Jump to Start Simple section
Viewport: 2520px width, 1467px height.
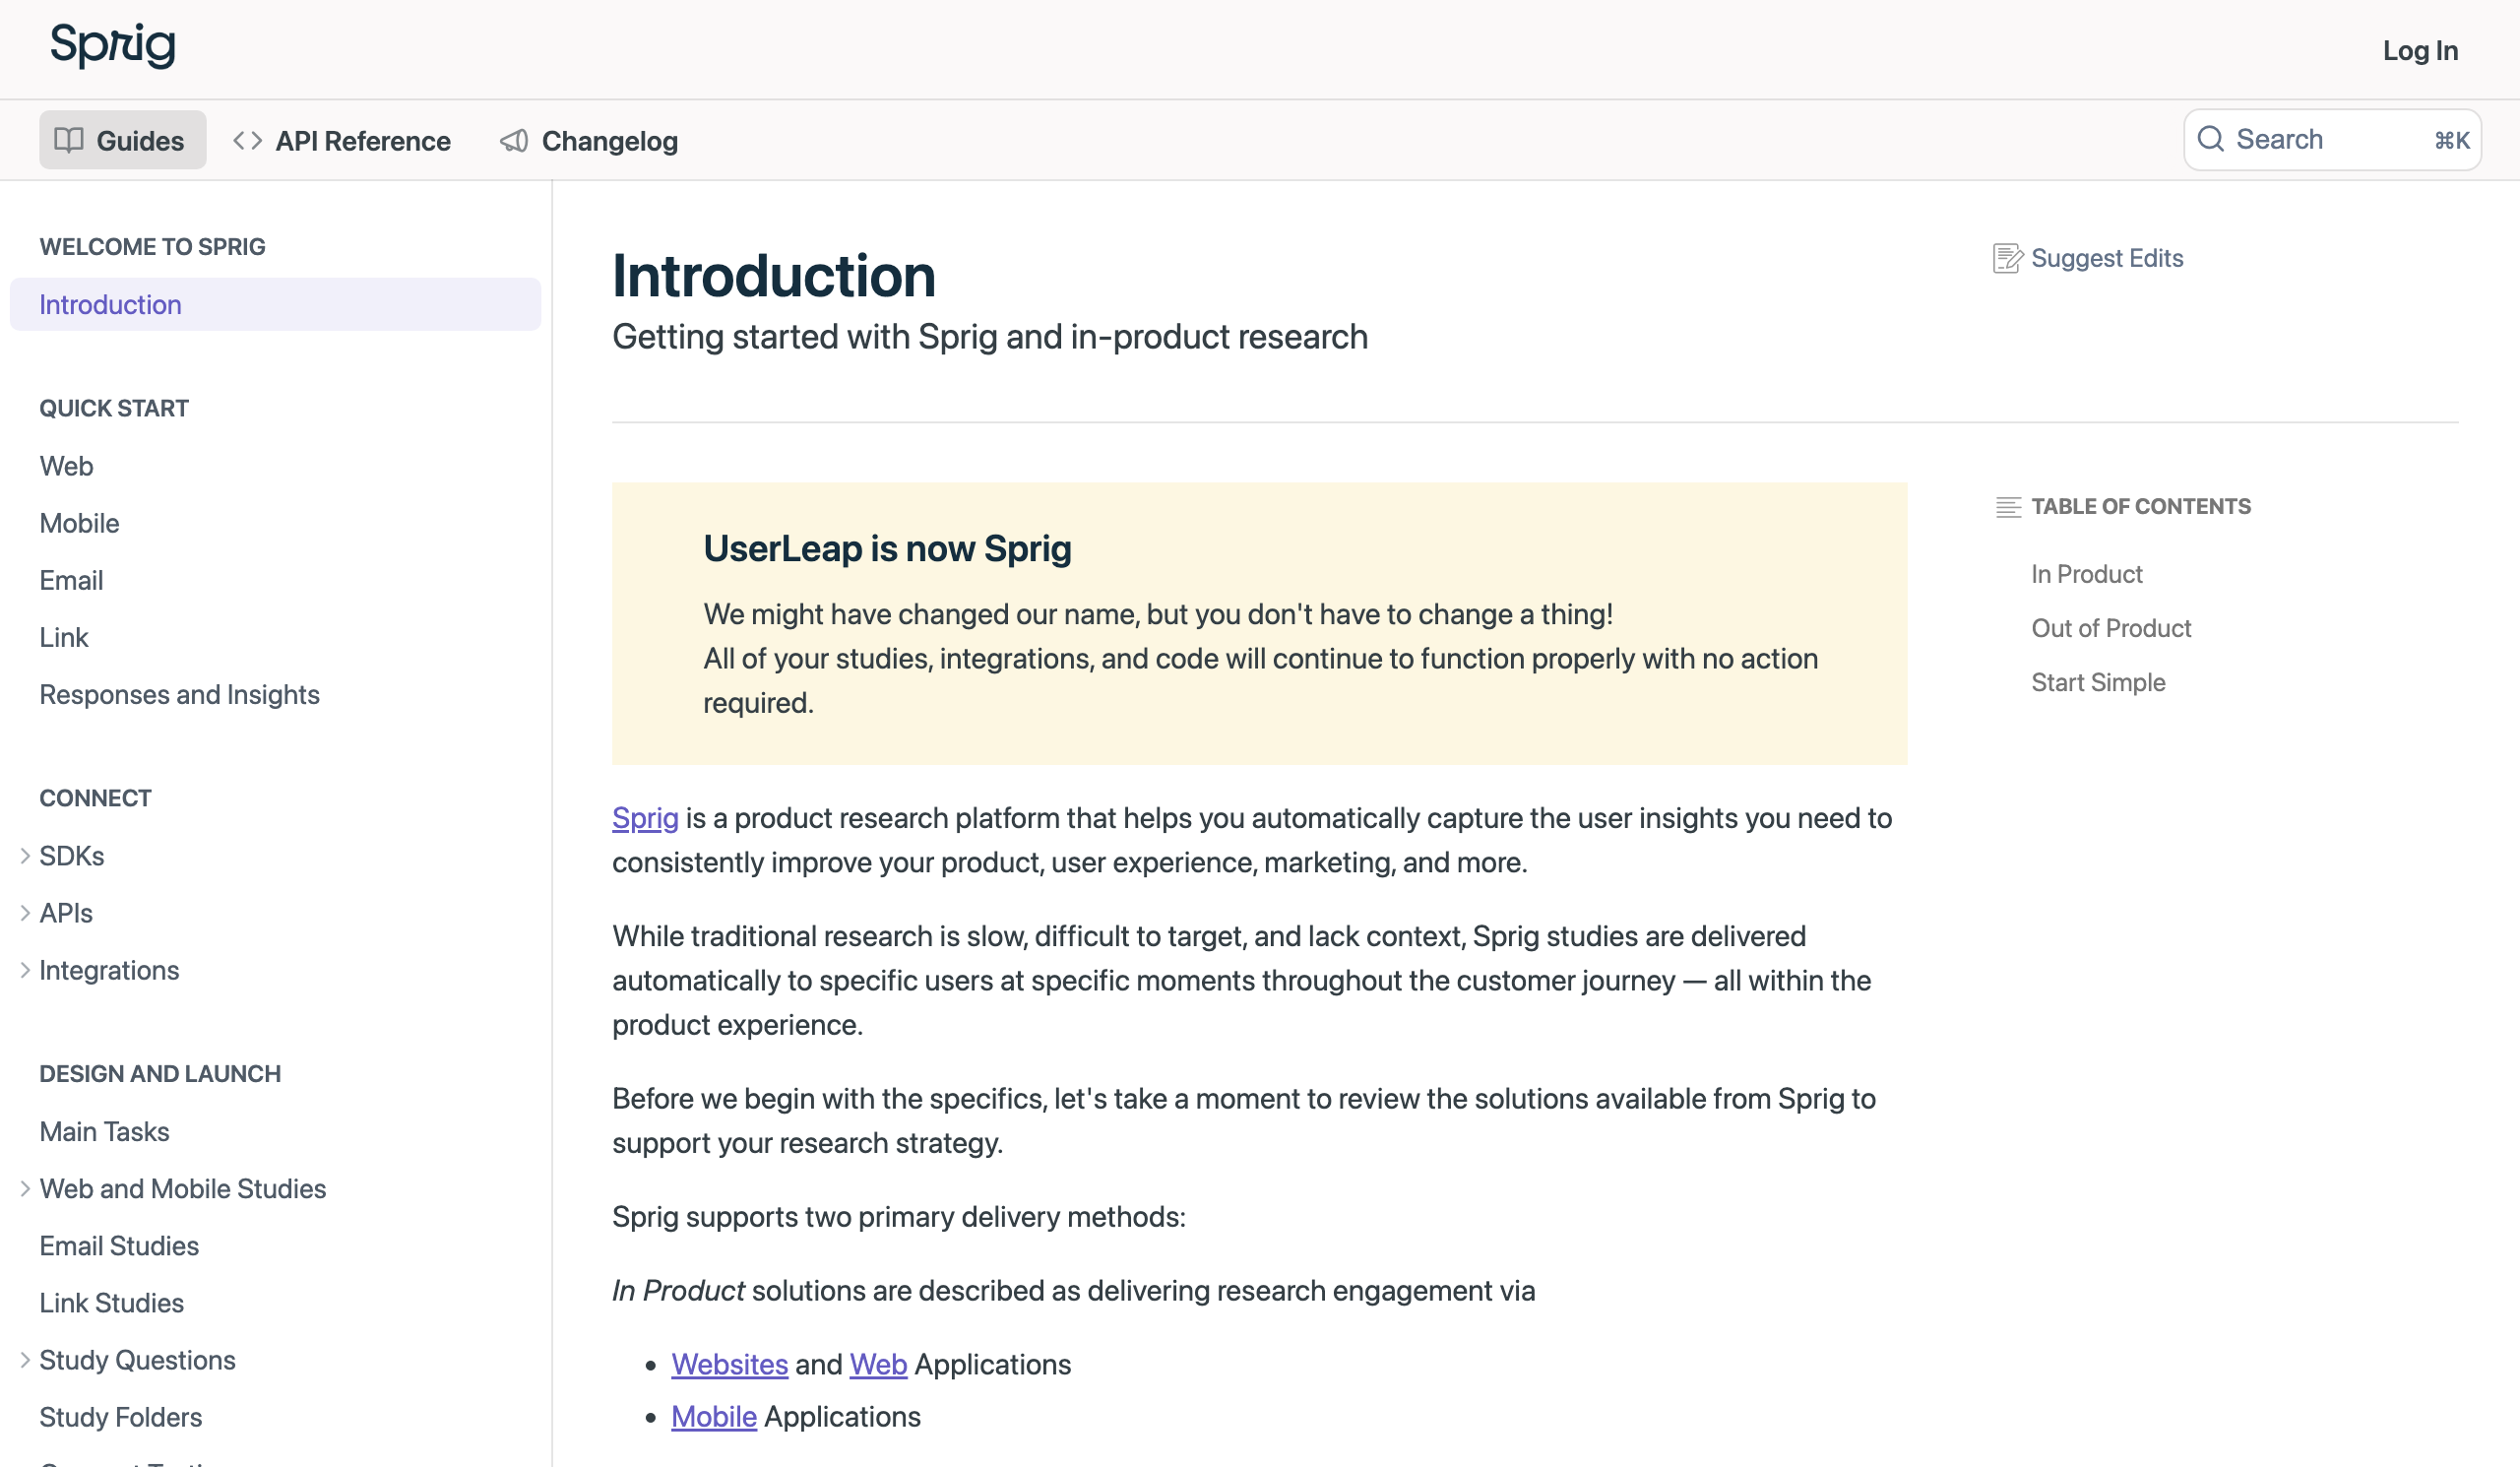(x=2098, y=682)
